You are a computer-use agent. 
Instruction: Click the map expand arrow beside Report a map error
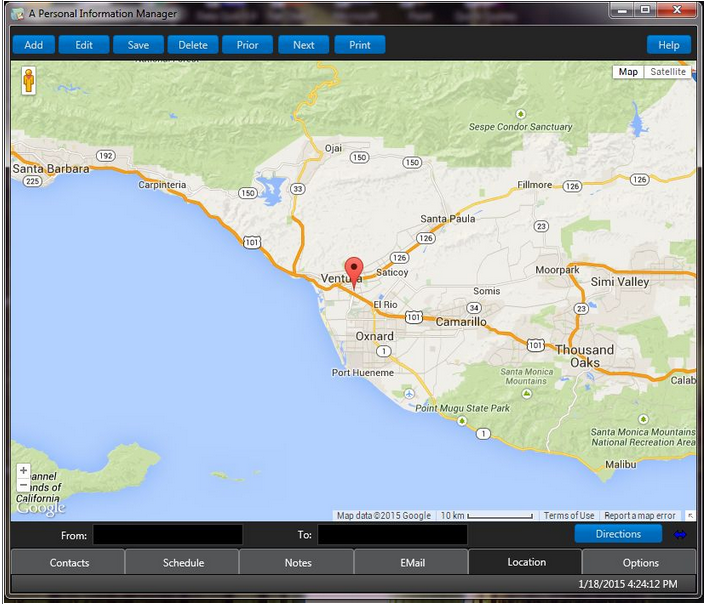coord(691,515)
